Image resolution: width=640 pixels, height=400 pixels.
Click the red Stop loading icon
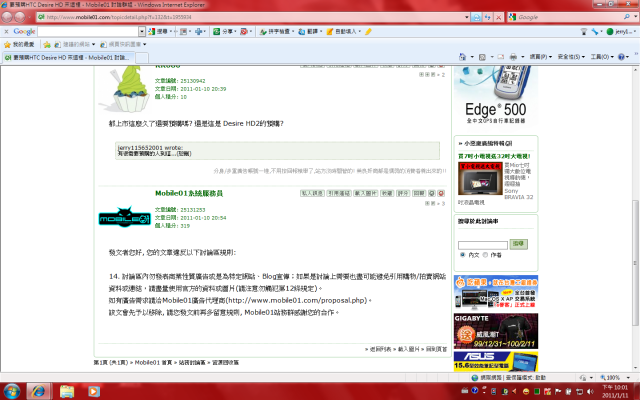(498, 17)
